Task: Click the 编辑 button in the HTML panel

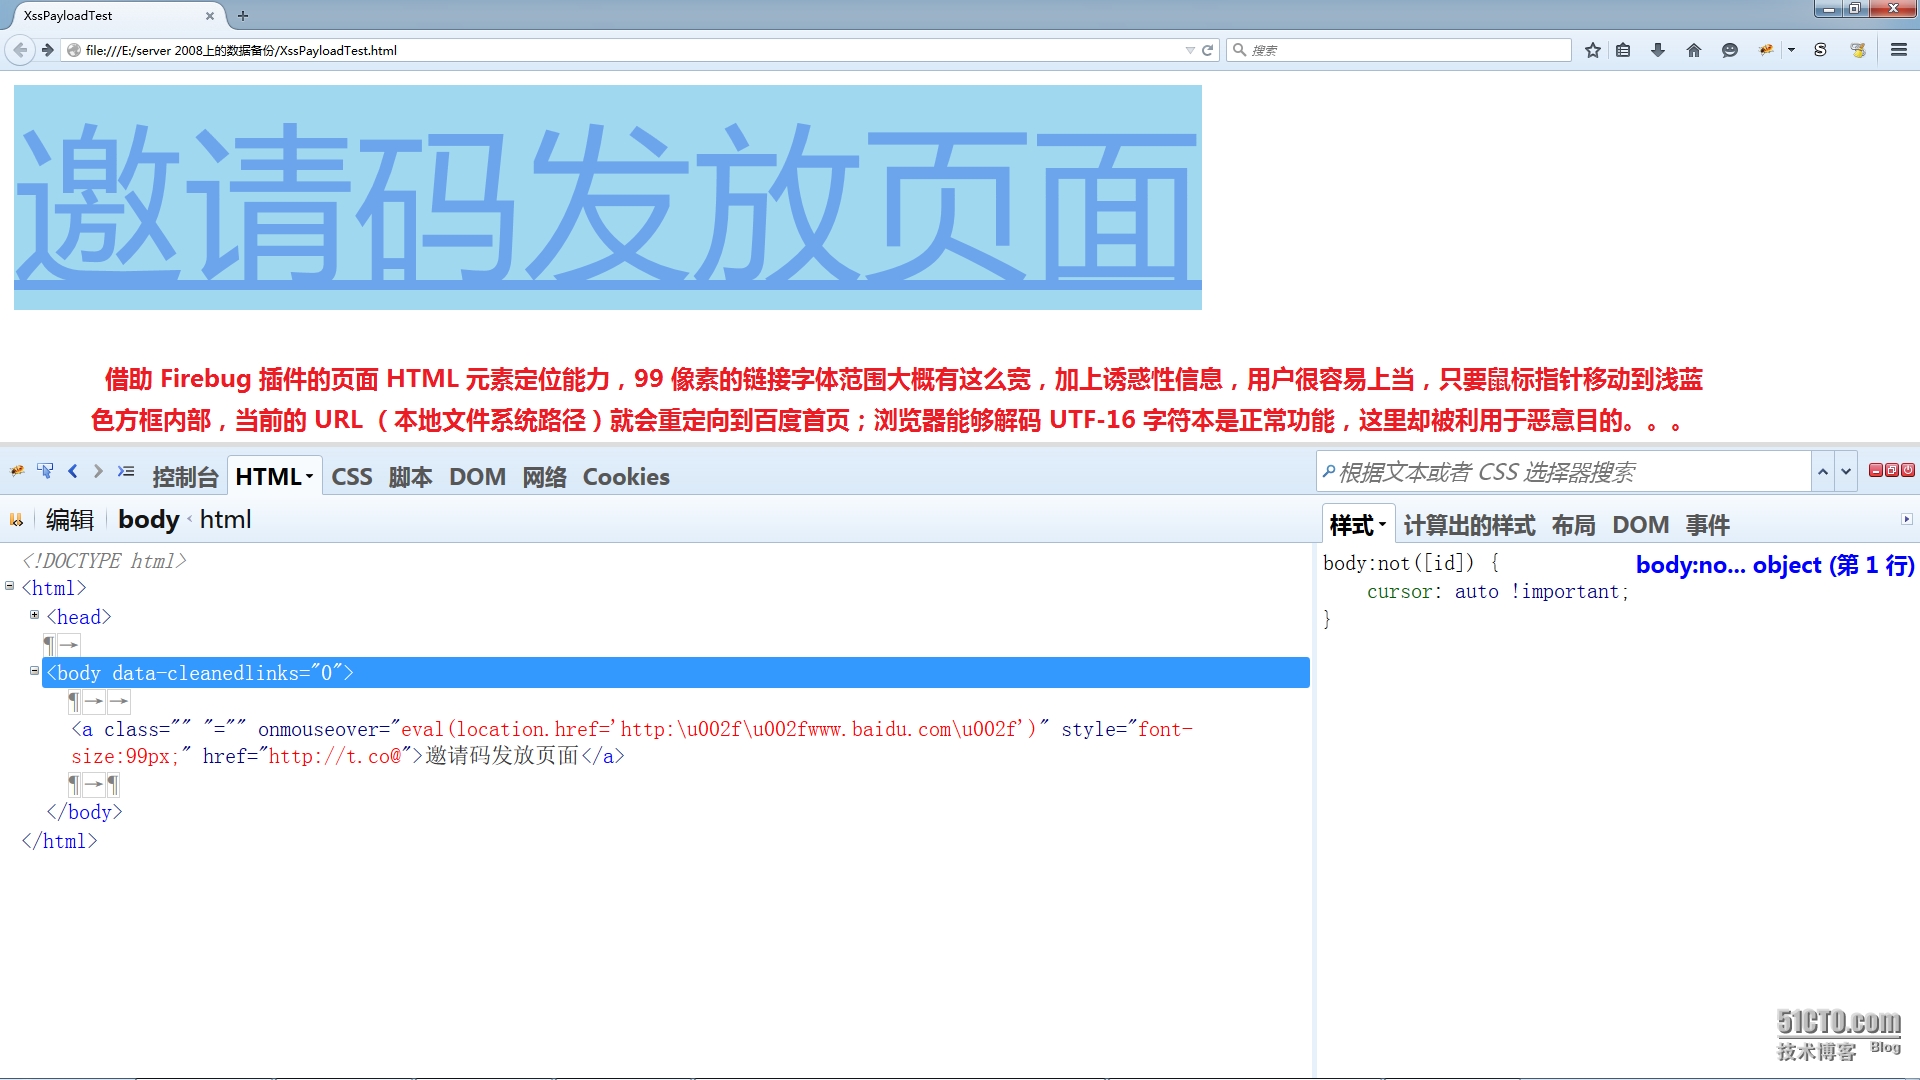Action: [69, 520]
